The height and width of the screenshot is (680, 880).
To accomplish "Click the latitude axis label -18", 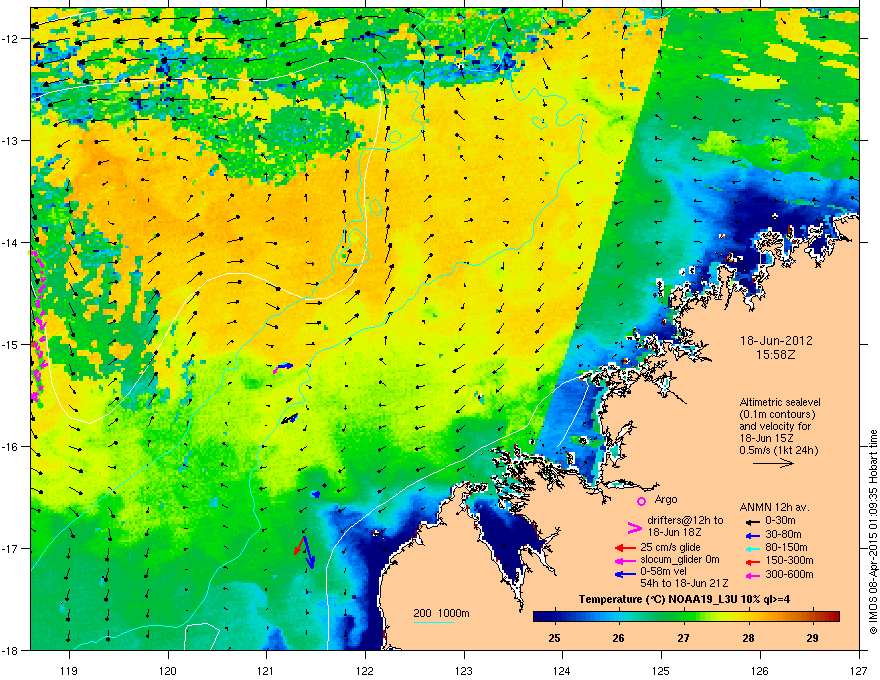I will (10, 650).
